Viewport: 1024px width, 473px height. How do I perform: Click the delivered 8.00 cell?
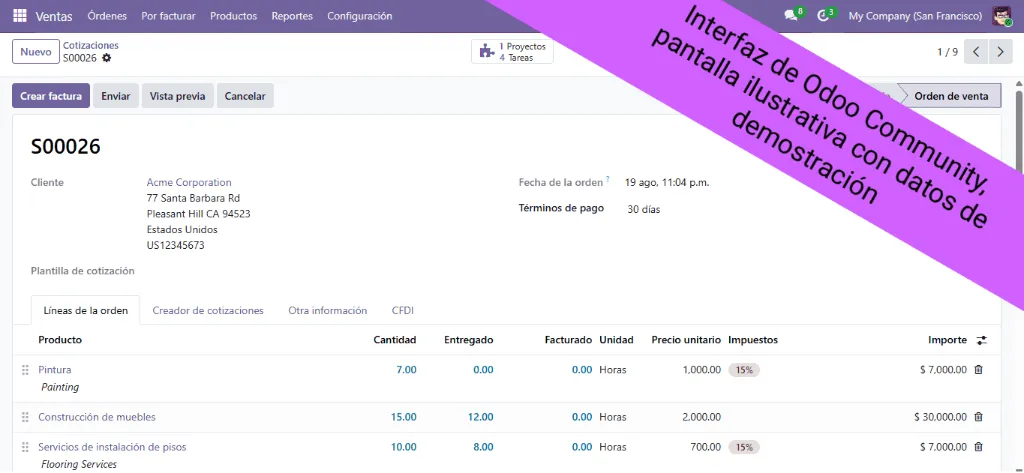483,447
